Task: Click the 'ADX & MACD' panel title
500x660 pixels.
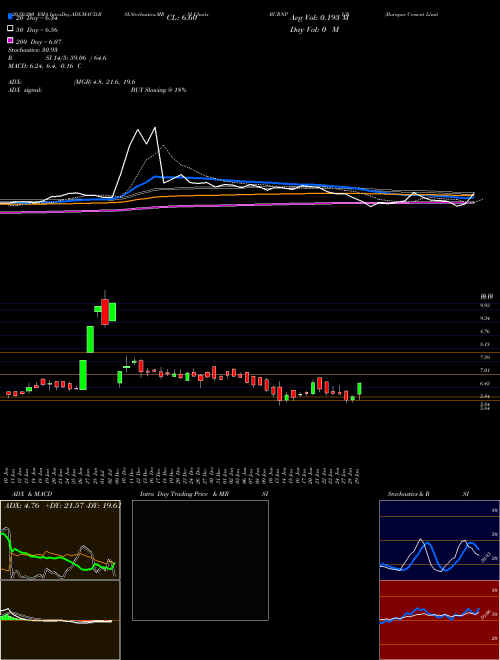Action: pos(32,494)
